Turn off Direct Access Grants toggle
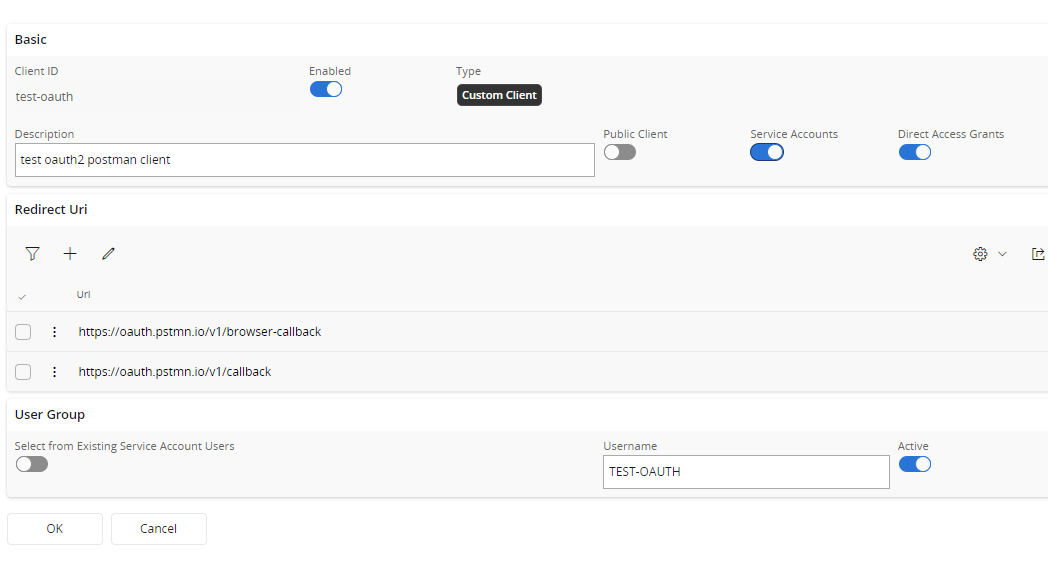This screenshot has height=573, width=1048. point(915,152)
